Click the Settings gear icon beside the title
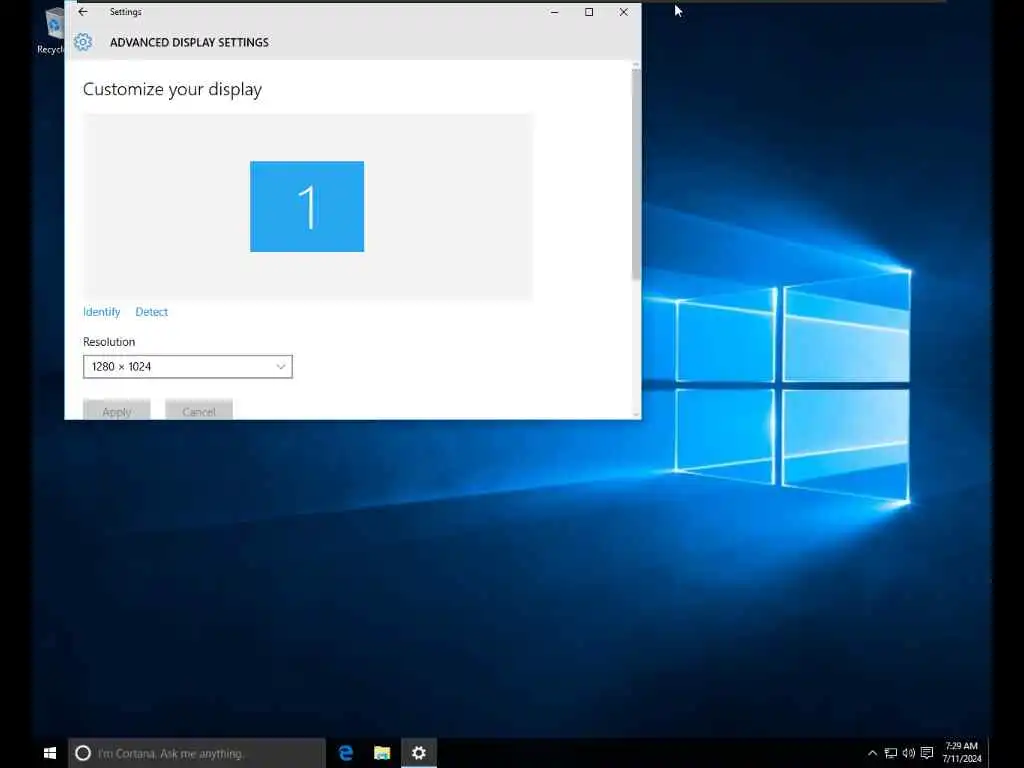The width and height of the screenshot is (1024, 768). (x=83, y=42)
